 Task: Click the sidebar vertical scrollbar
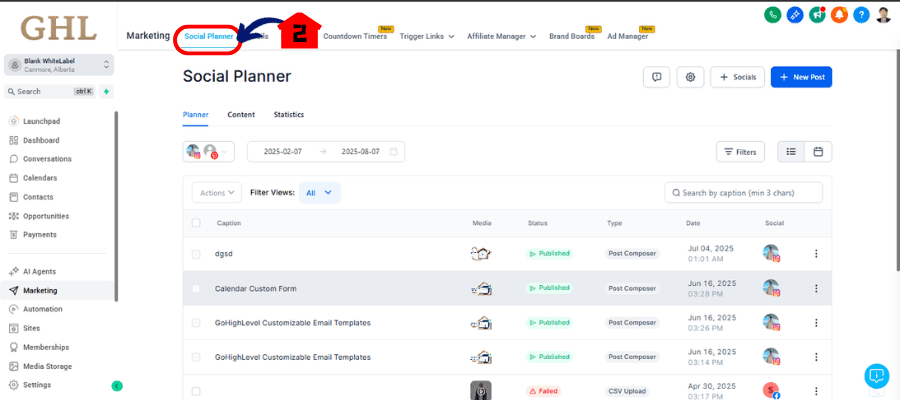coord(117,207)
